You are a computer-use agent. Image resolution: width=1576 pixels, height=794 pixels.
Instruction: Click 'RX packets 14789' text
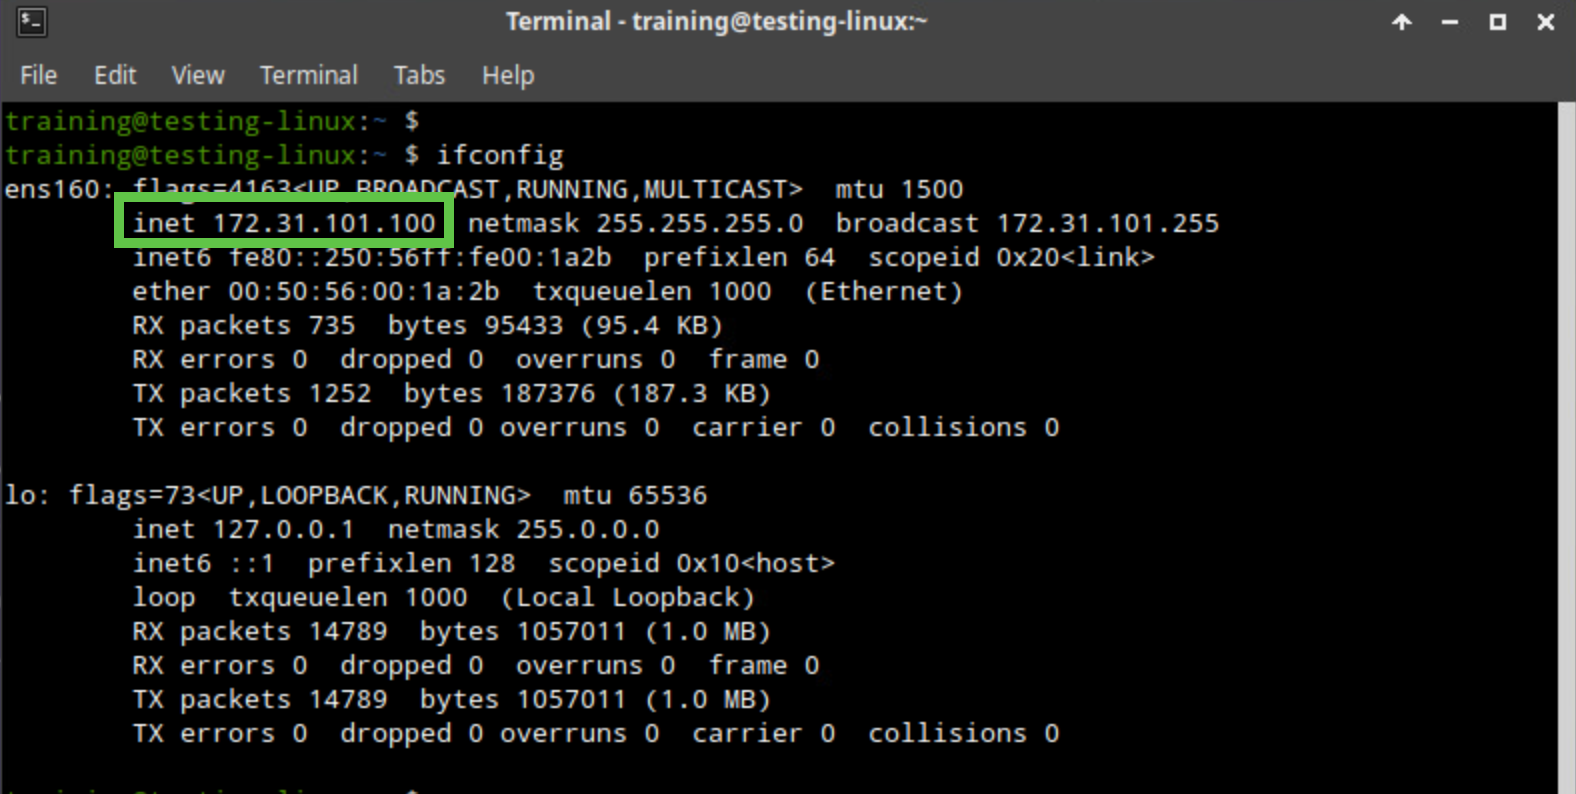[260, 631]
